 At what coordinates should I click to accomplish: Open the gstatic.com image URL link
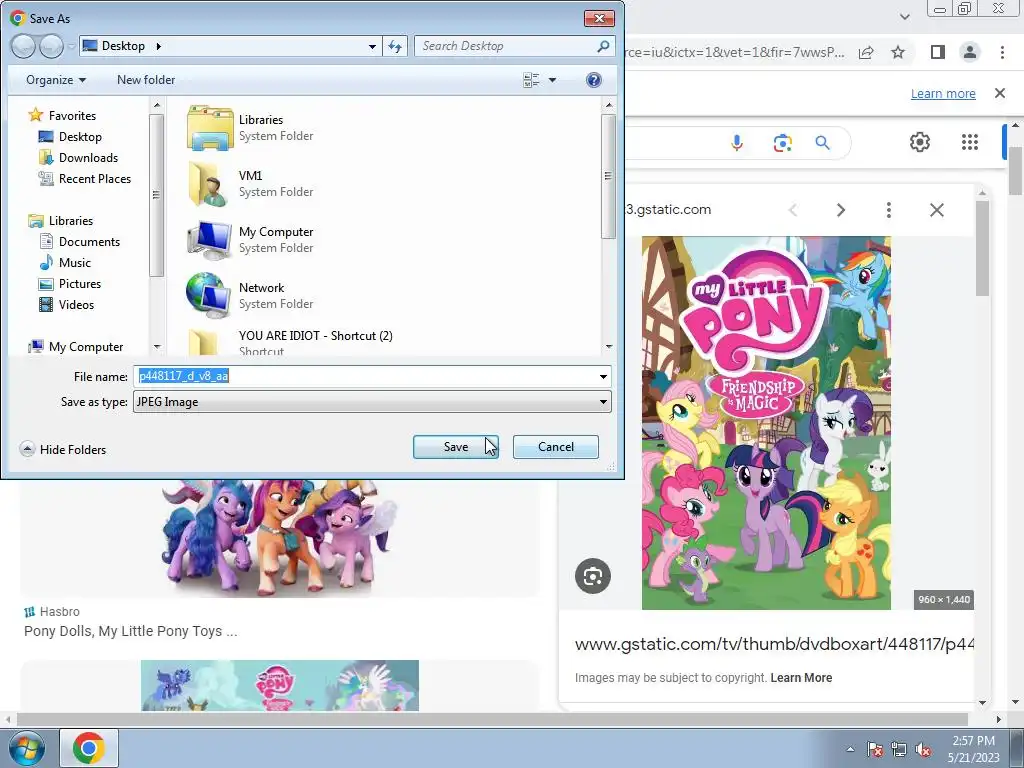[774, 645]
